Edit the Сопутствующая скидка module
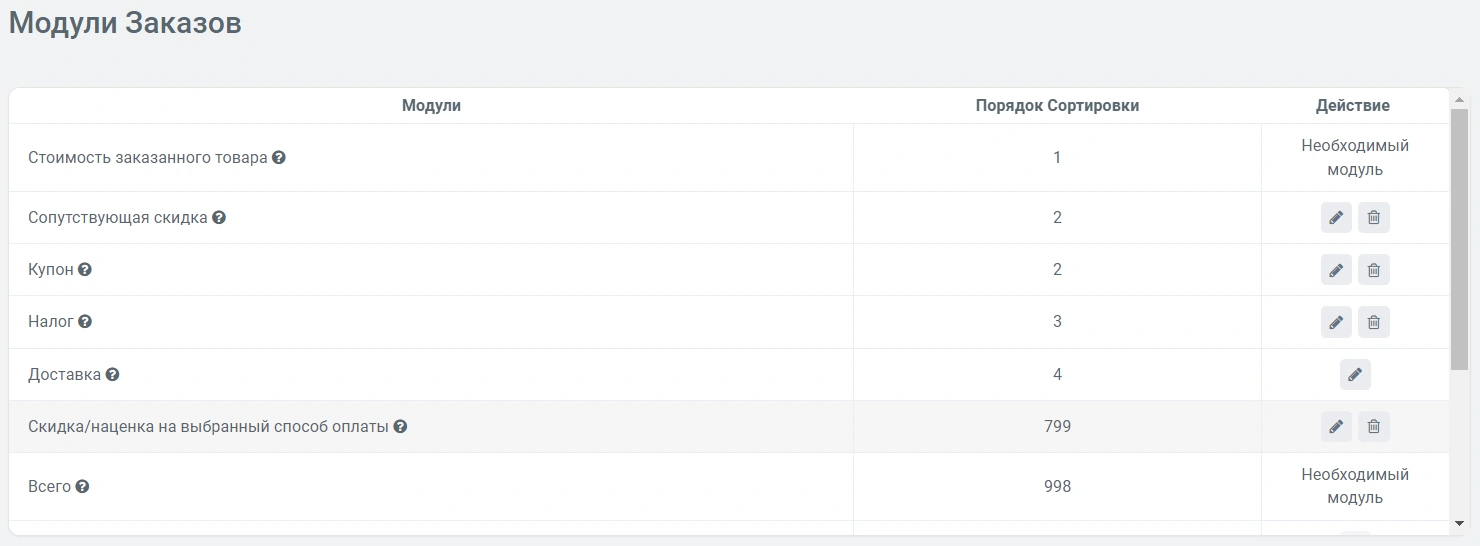This screenshot has width=1480, height=546. tap(1336, 218)
